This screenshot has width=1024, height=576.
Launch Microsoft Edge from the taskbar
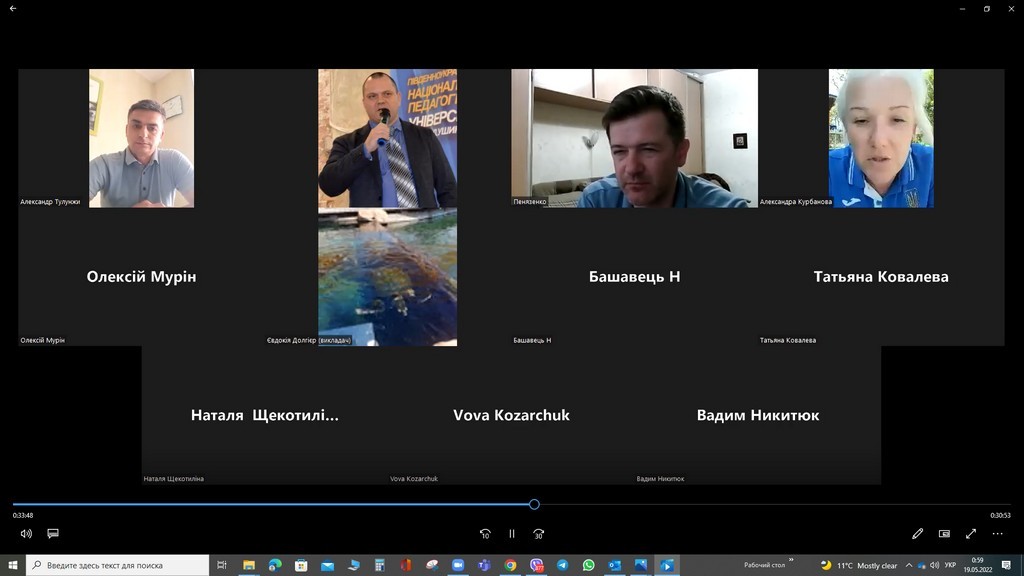(x=275, y=565)
